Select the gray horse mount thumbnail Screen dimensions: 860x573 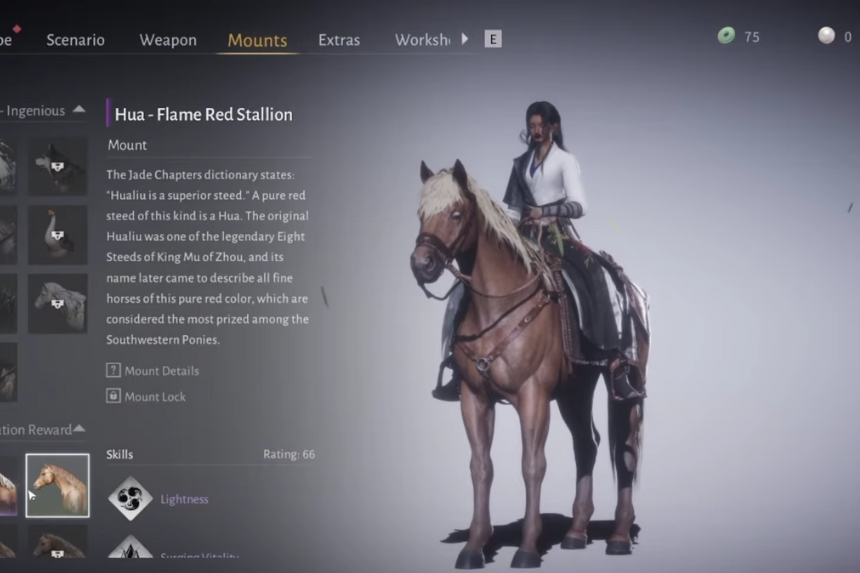(58, 304)
